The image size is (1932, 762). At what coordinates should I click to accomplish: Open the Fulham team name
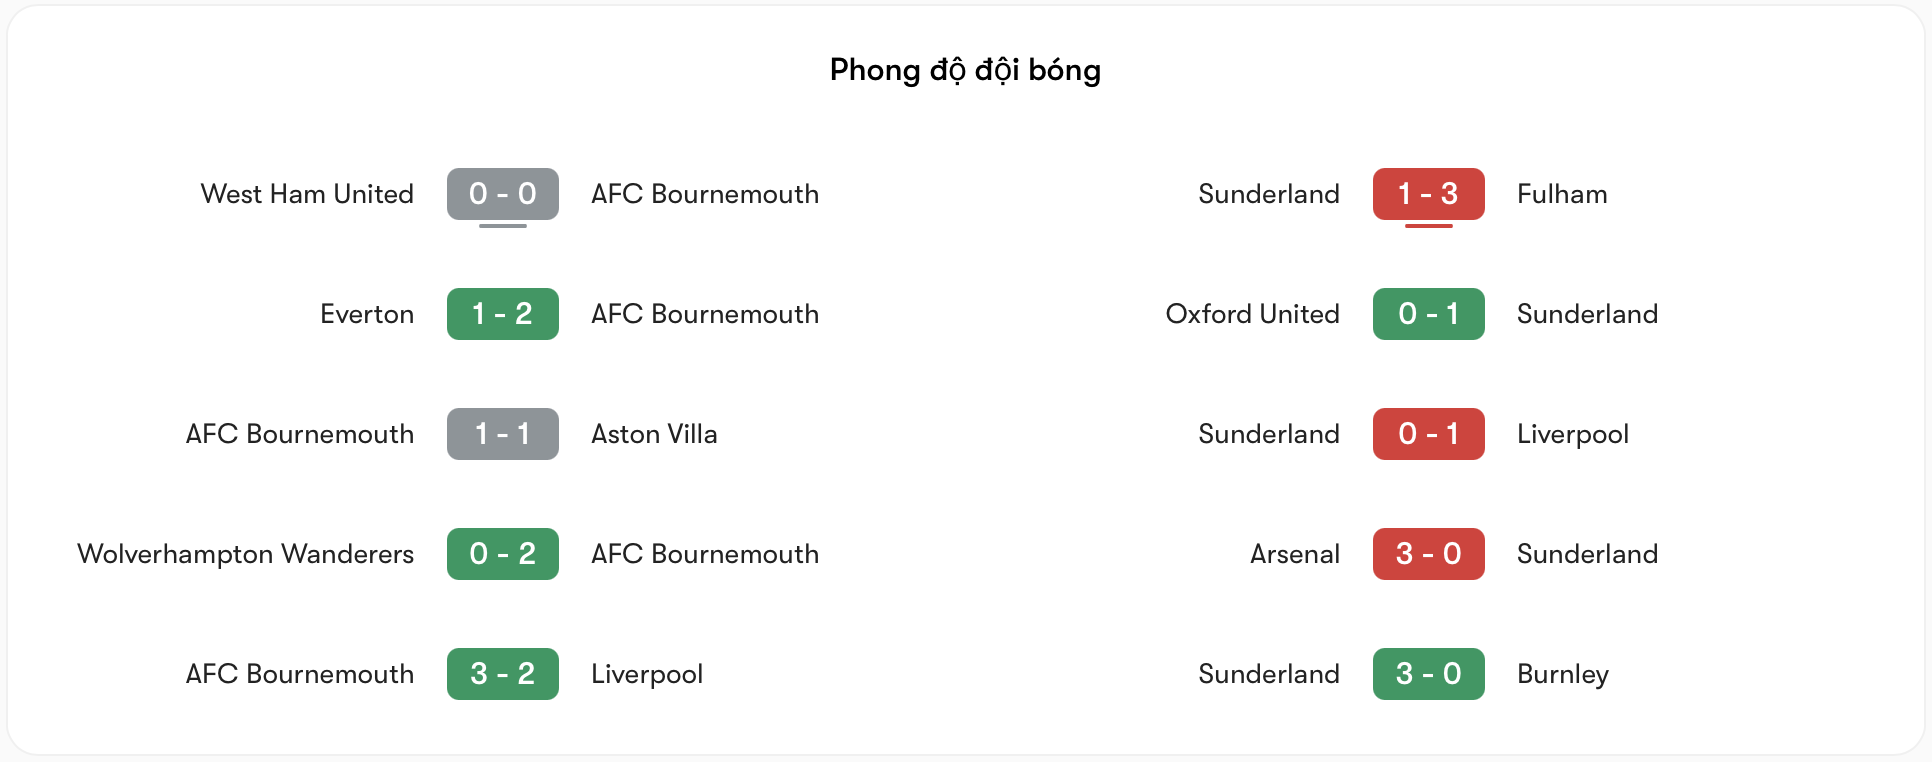tap(1562, 194)
